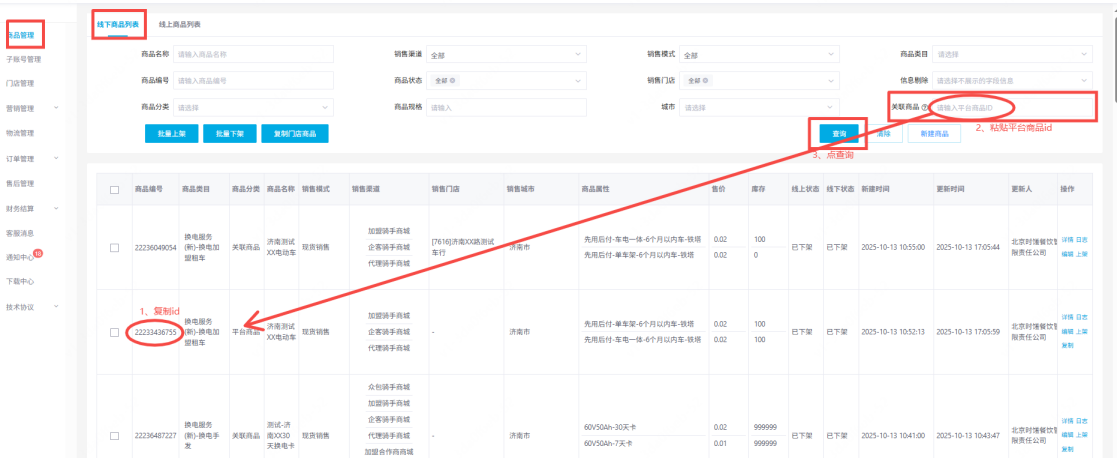
Task: Expand the 商品分类 dropdown
Action: coord(253,107)
